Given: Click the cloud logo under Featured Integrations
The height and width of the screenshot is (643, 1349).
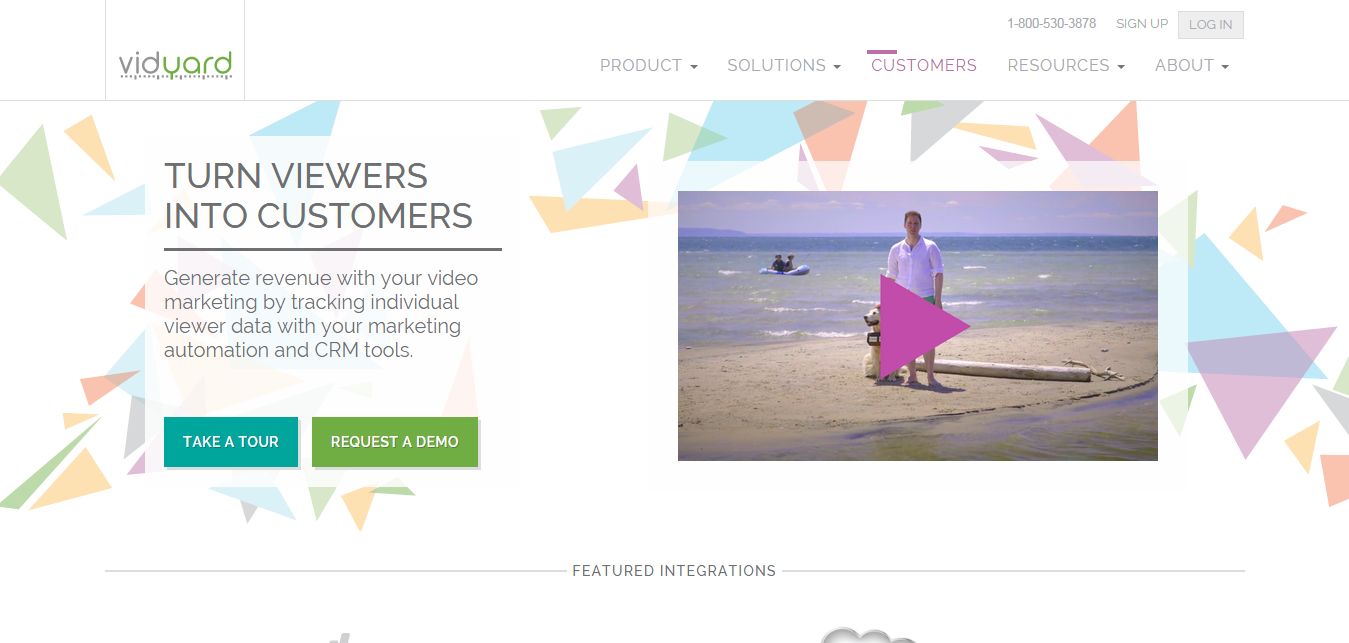Looking at the screenshot, I should tap(868, 635).
